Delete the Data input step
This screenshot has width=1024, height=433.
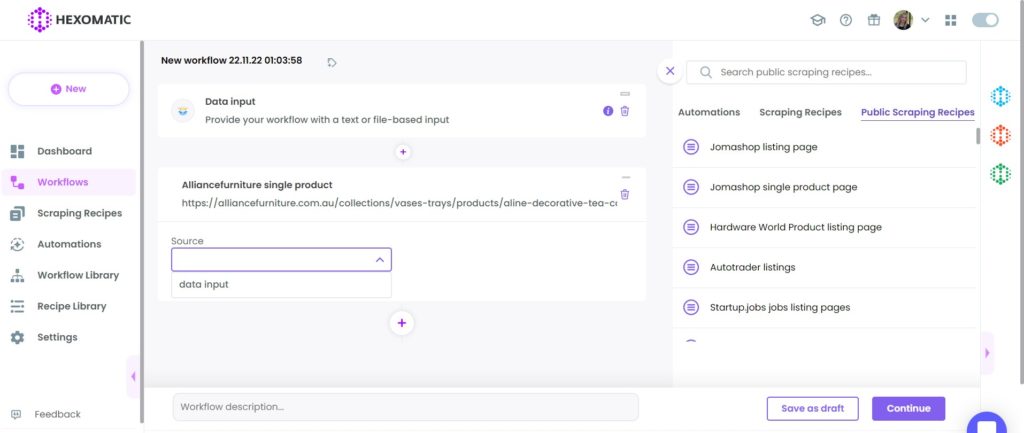(625, 111)
